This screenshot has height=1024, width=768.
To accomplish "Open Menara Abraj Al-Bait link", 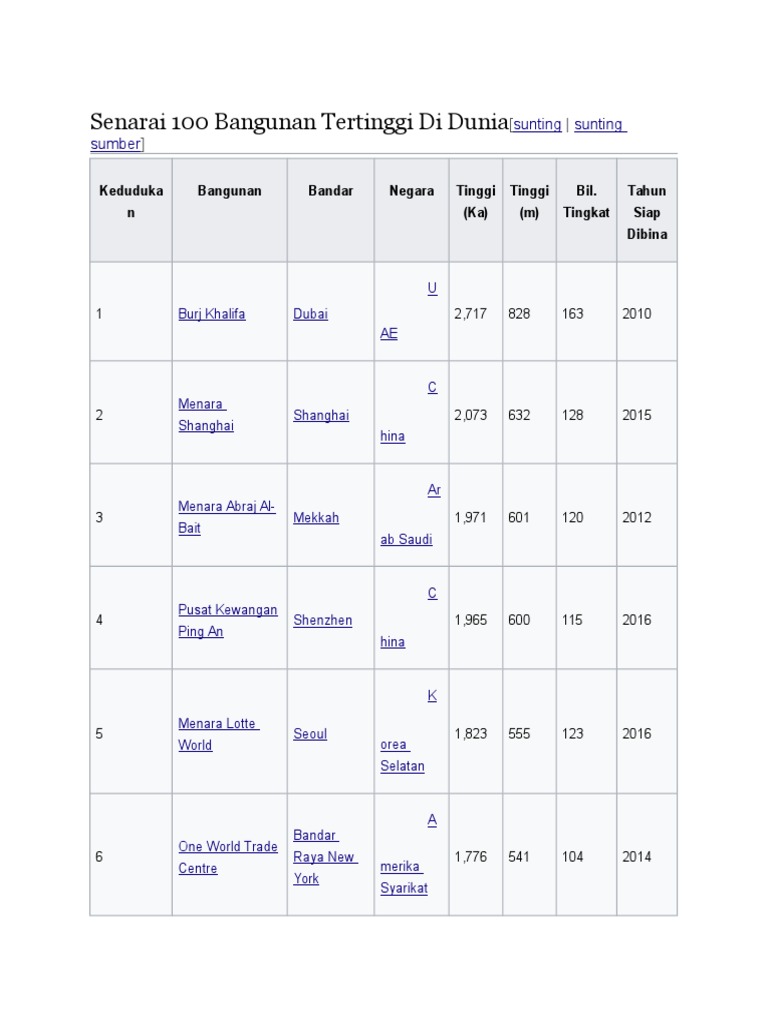I will pos(227,507).
